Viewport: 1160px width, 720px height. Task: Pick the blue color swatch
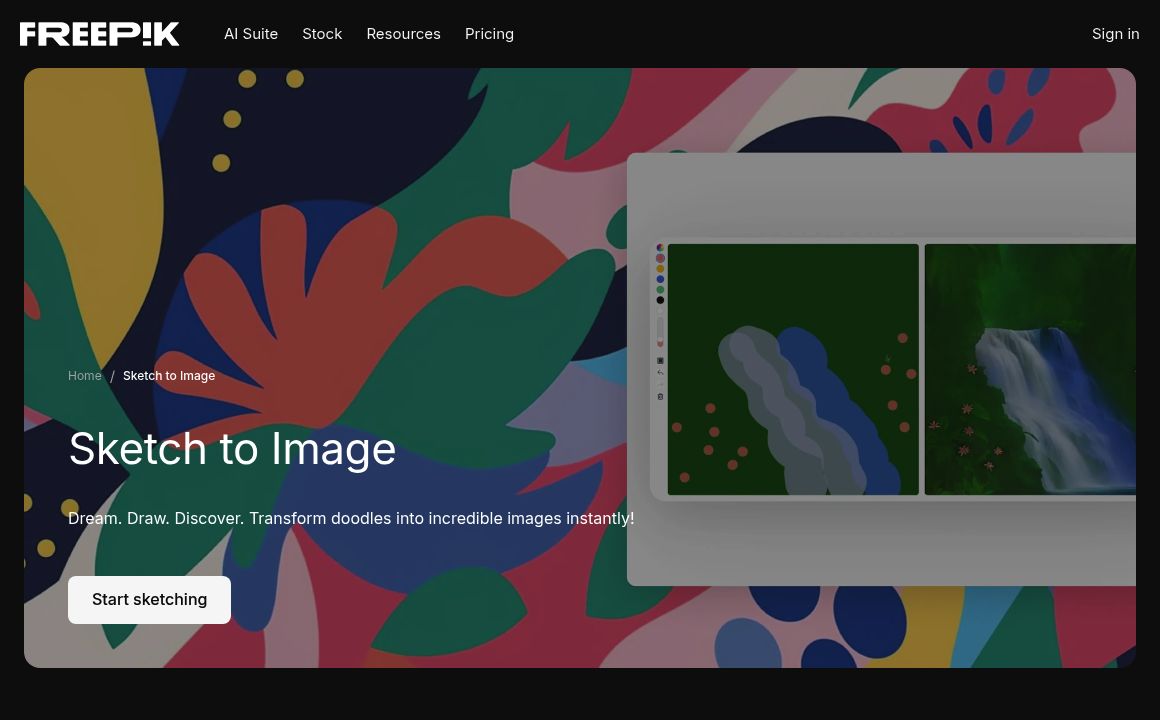[660, 280]
